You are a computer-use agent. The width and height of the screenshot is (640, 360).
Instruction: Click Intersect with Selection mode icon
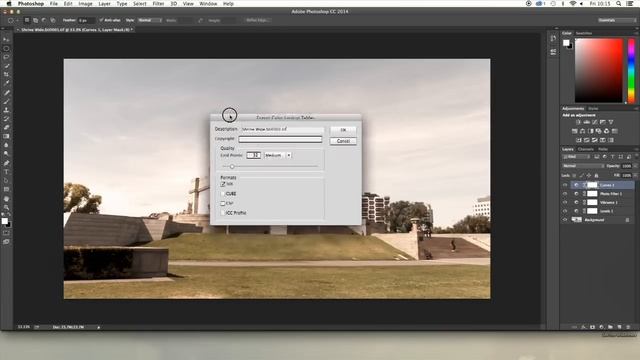click(53, 20)
